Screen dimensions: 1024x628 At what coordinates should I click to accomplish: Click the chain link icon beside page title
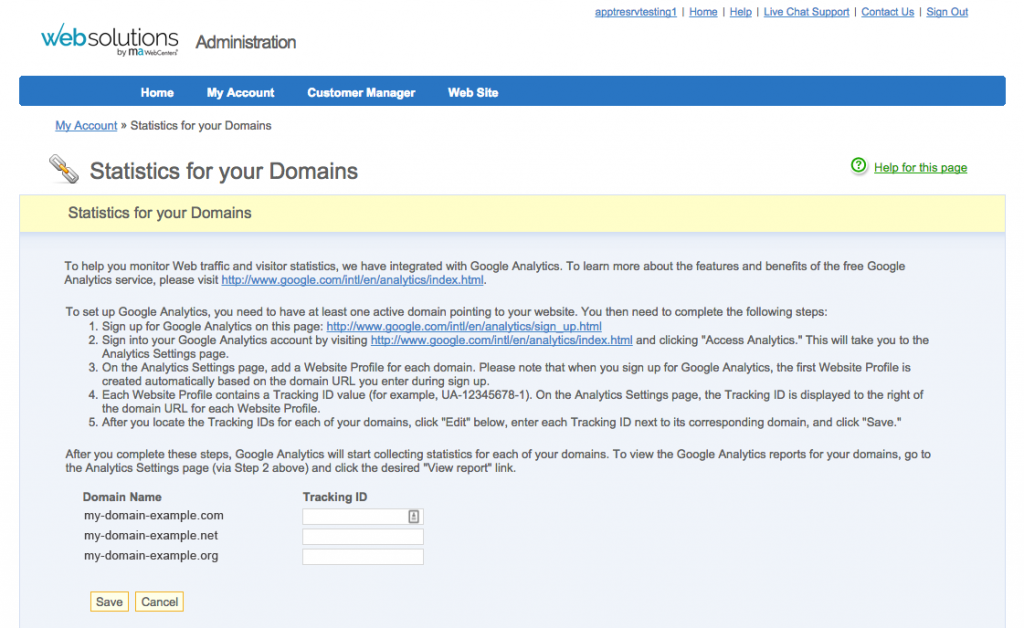[64, 169]
